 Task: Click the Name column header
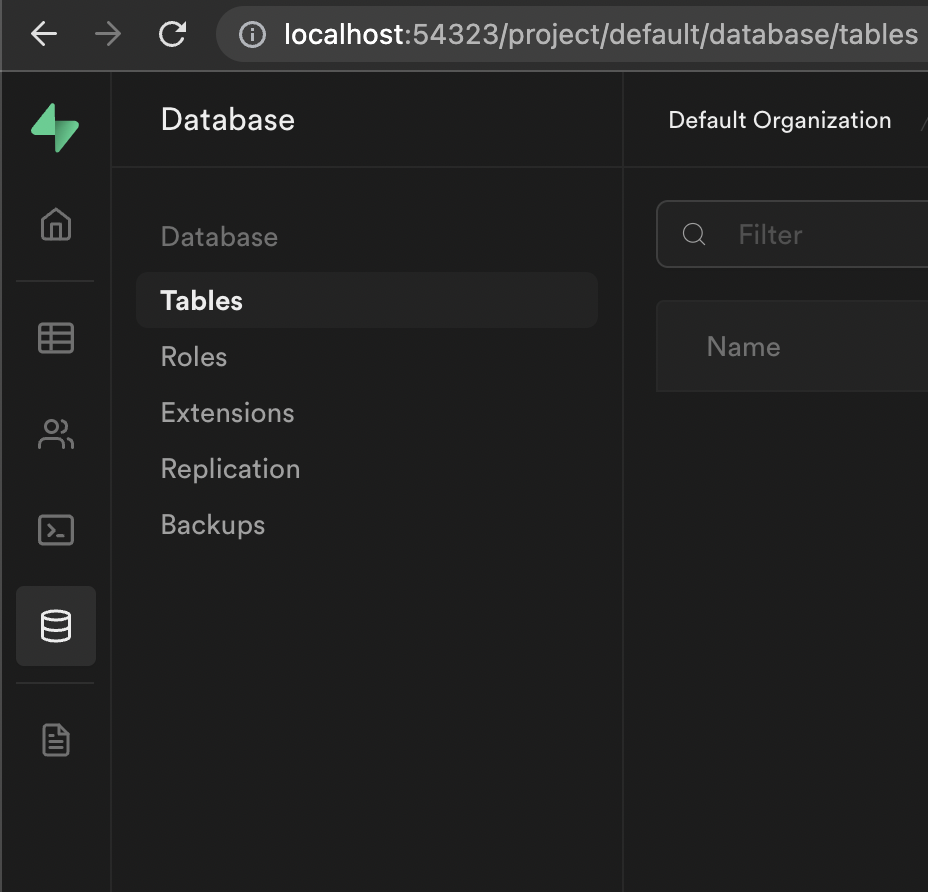point(743,346)
